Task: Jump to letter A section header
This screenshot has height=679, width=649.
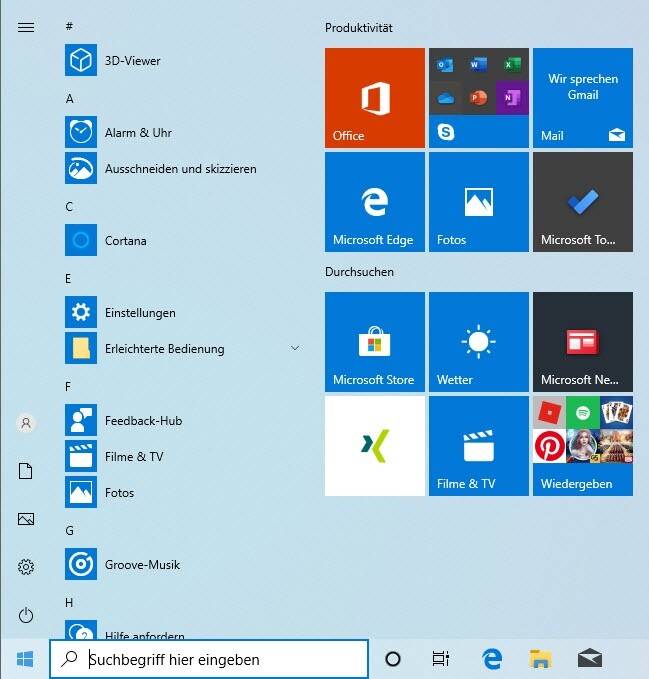Action: click(70, 99)
